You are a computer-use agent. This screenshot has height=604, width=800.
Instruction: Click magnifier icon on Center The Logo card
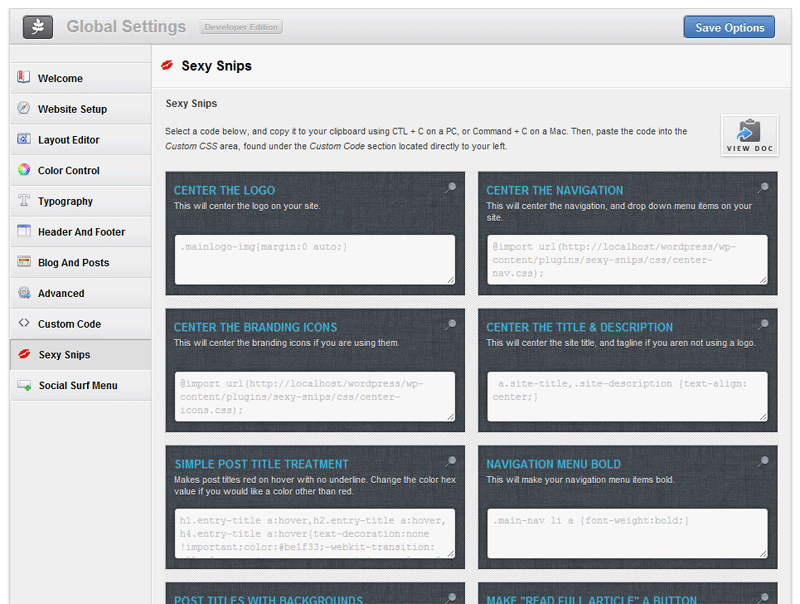pyautogui.click(x=451, y=188)
